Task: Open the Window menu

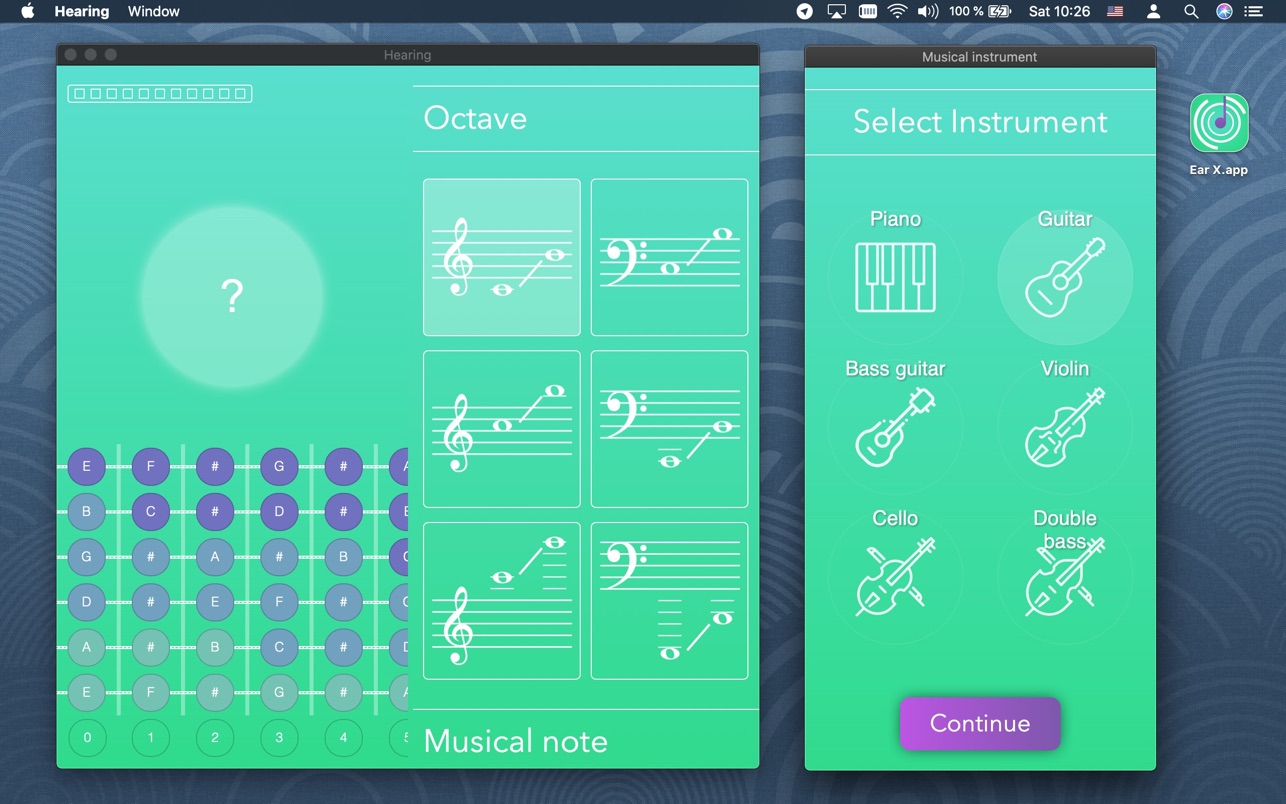Action: pos(154,11)
